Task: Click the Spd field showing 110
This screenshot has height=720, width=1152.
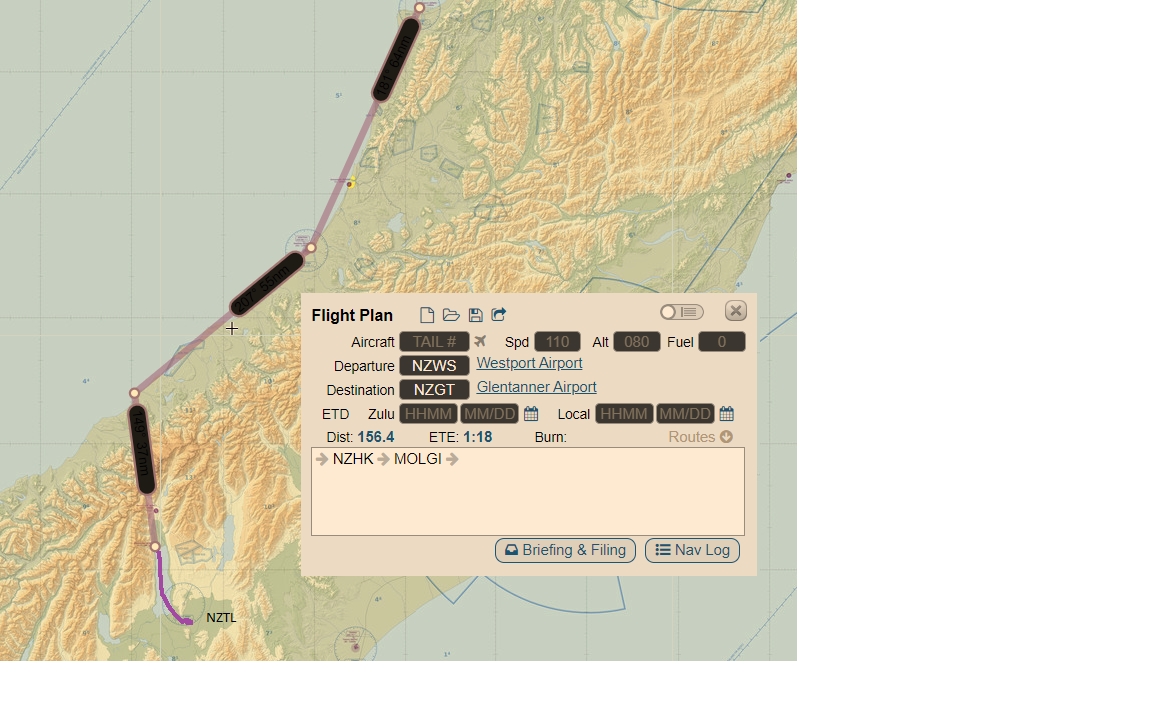Action: click(x=557, y=342)
